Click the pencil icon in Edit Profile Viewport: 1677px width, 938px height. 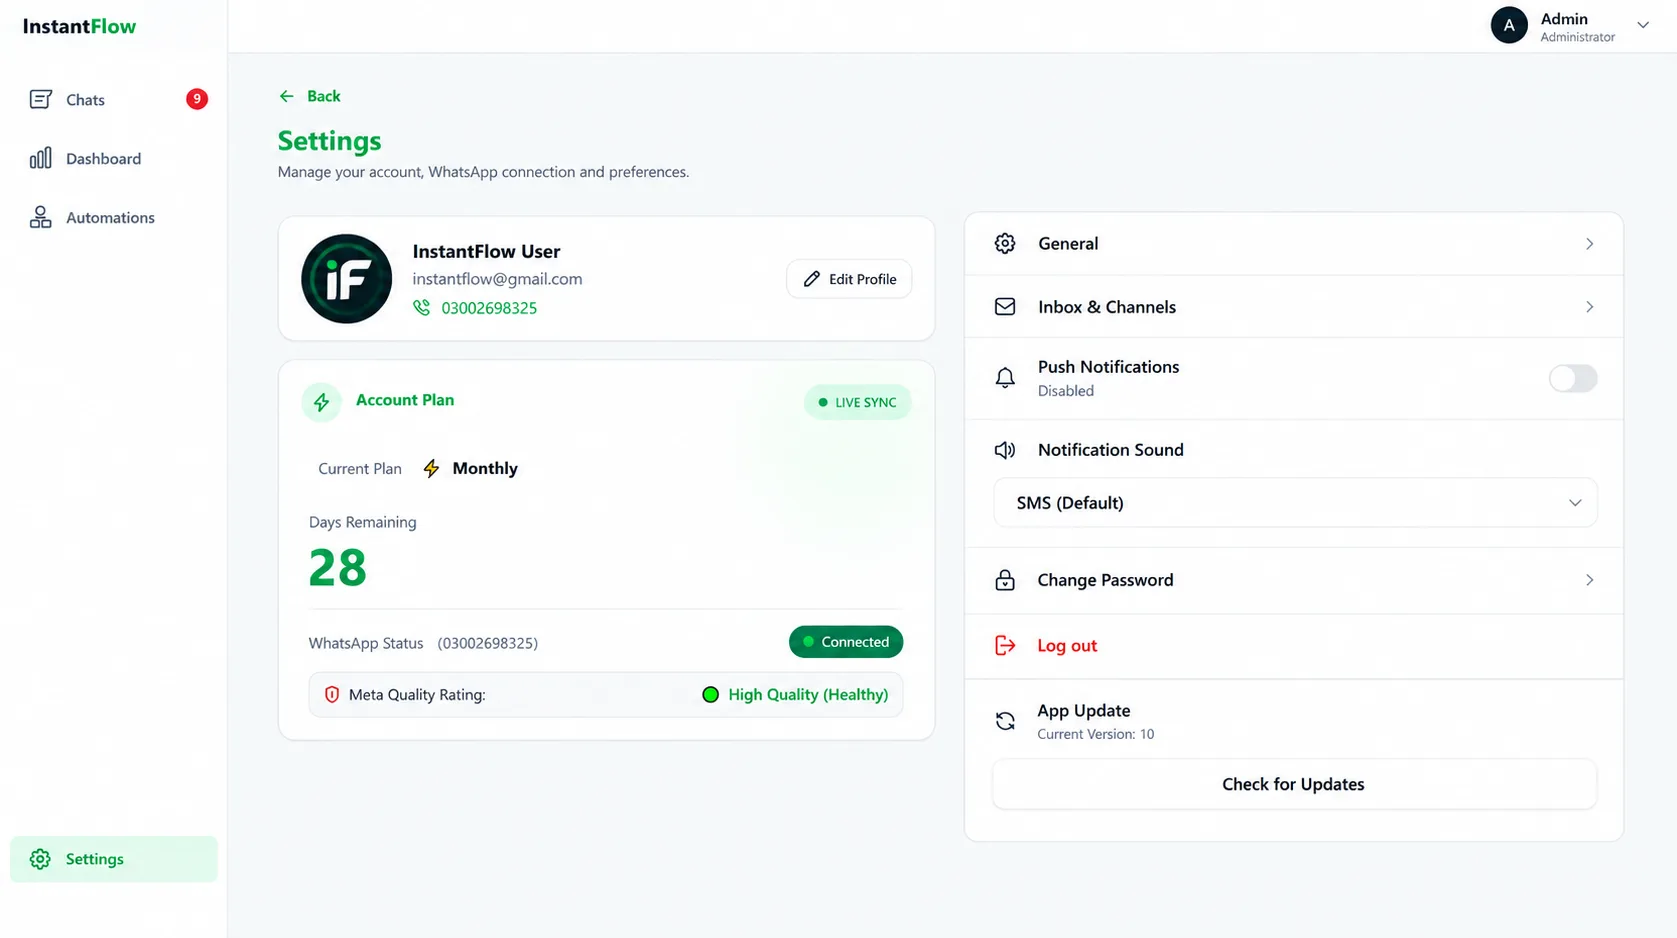[x=812, y=279]
